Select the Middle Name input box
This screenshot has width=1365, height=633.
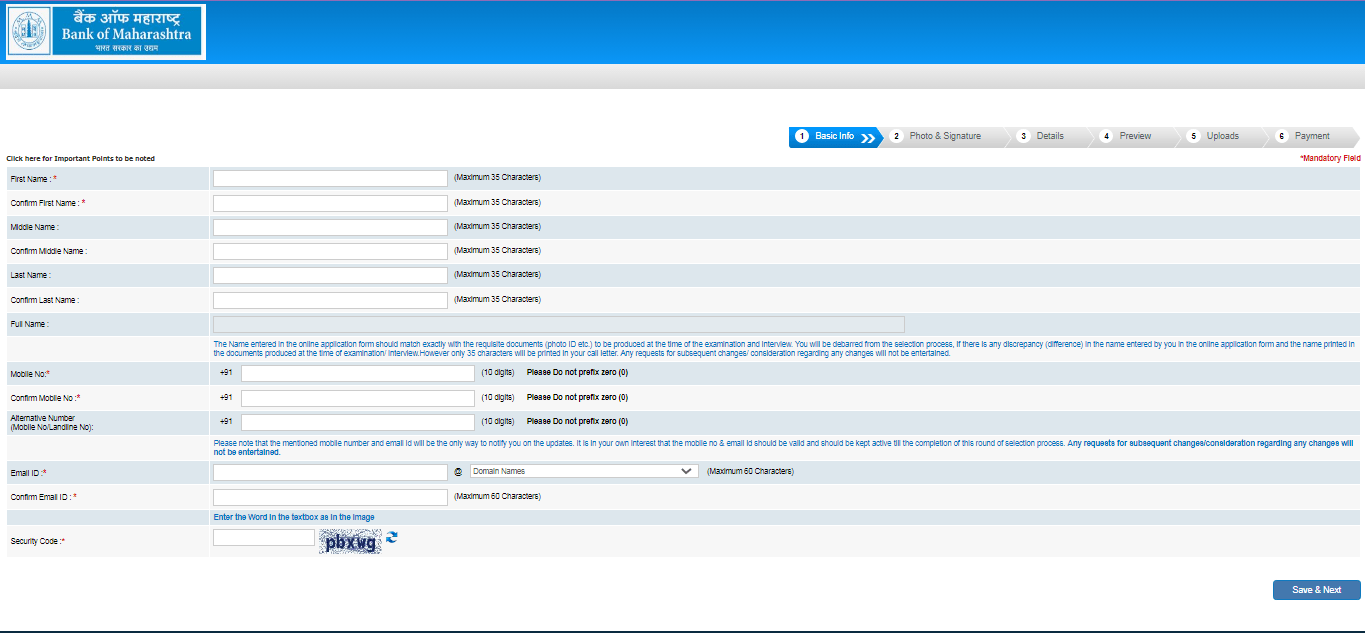330,227
